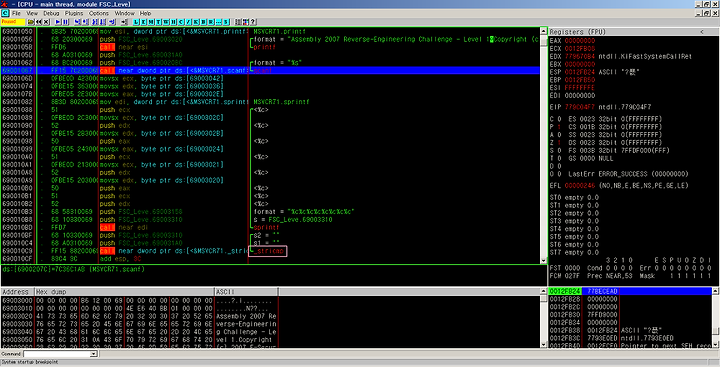
Task: Click the Step over toolbar icon
Action: [85, 22]
